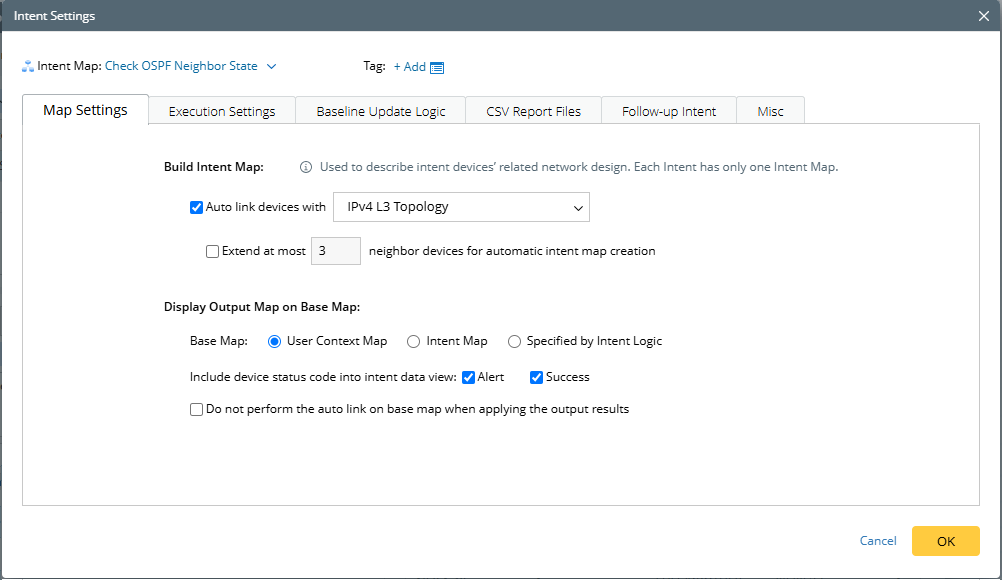Click the + Add tag link
This screenshot has width=1002, height=580.
[x=409, y=67]
